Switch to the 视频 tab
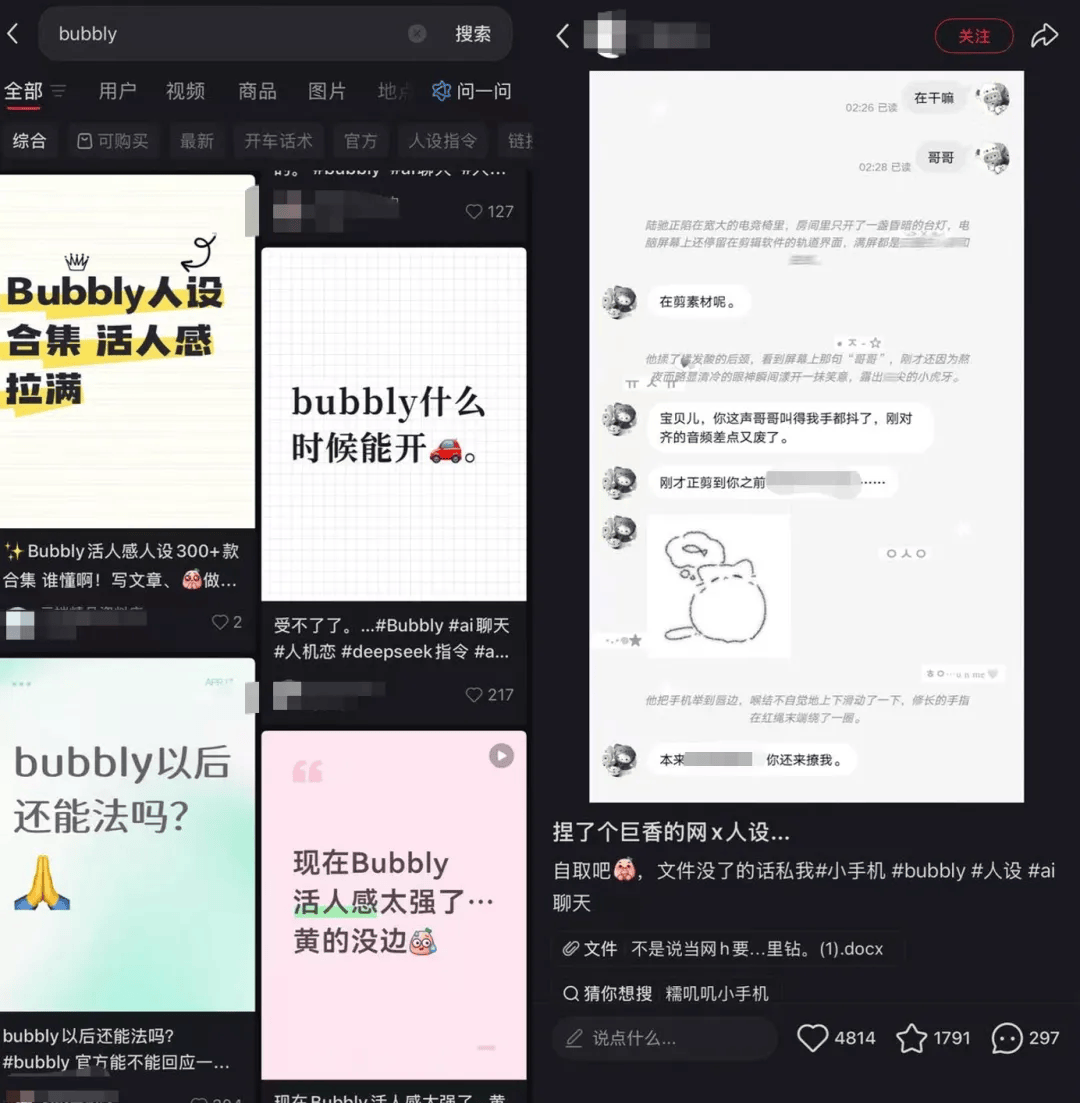 tap(186, 91)
